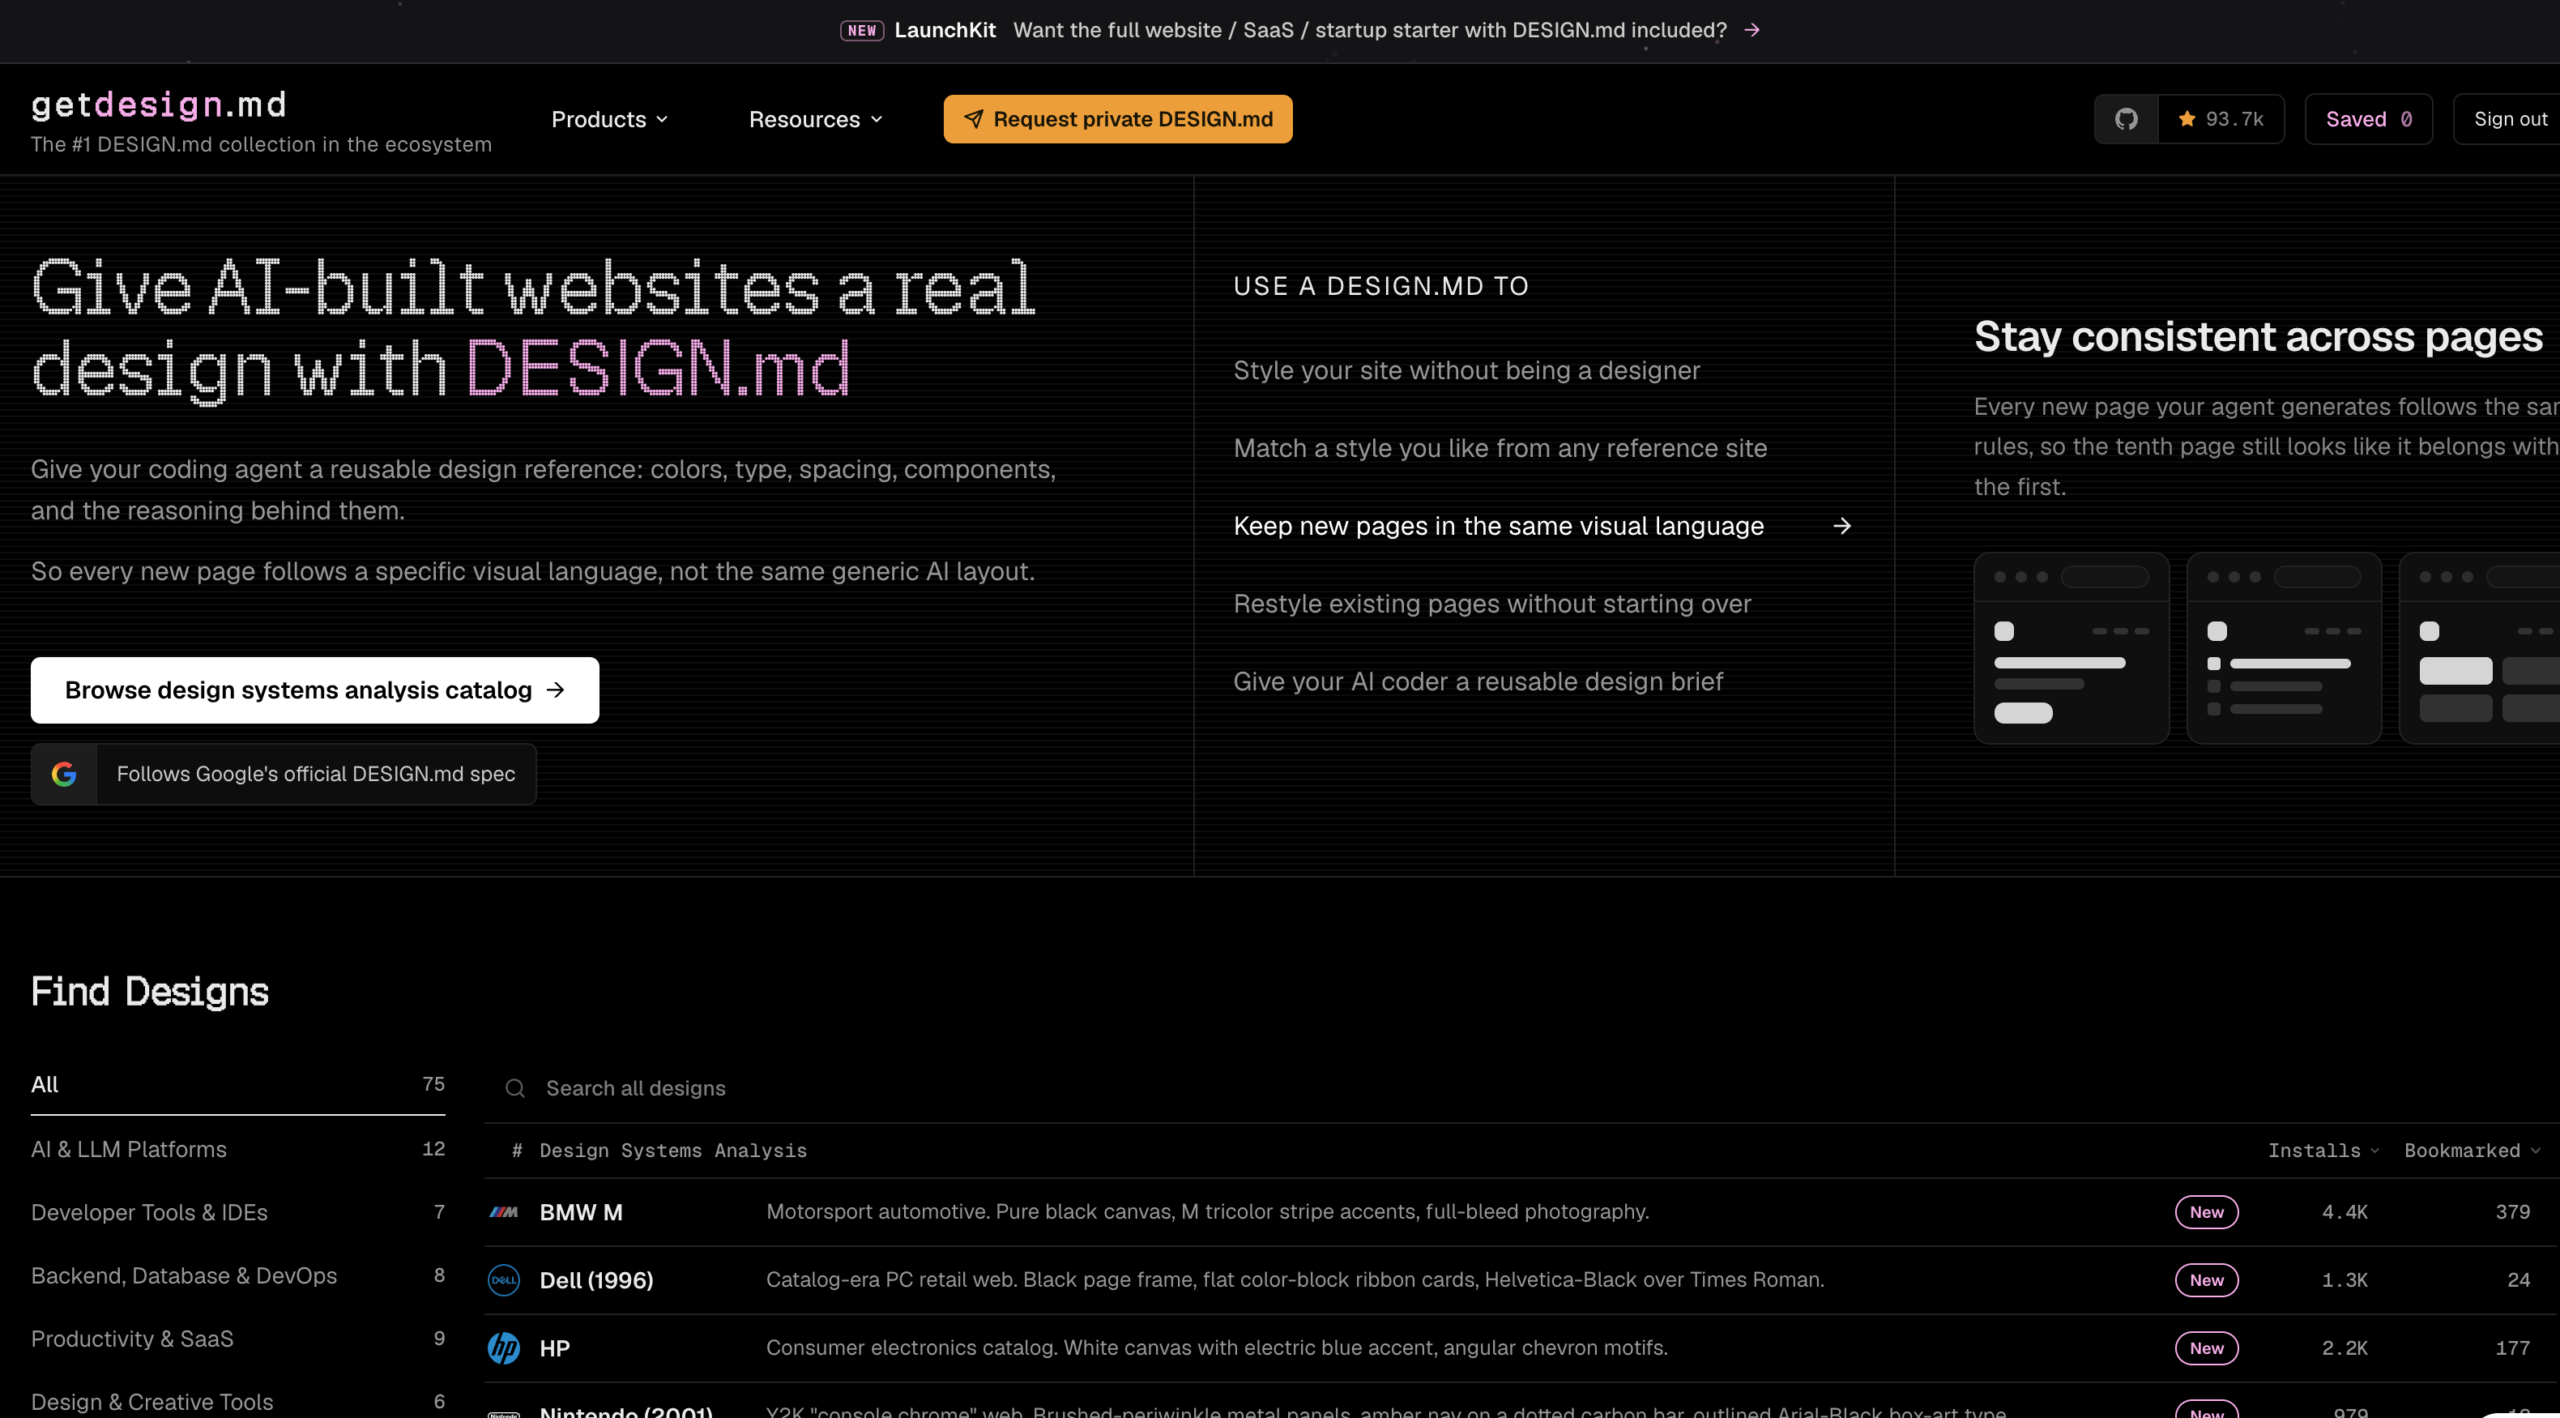
Task: Select Developer Tools & IDEs category
Action: tap(238, 1212)
